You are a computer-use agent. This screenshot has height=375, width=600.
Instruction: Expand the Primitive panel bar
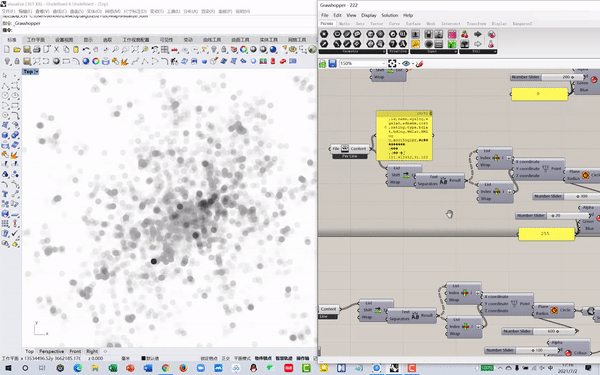[x=398, y=51]
